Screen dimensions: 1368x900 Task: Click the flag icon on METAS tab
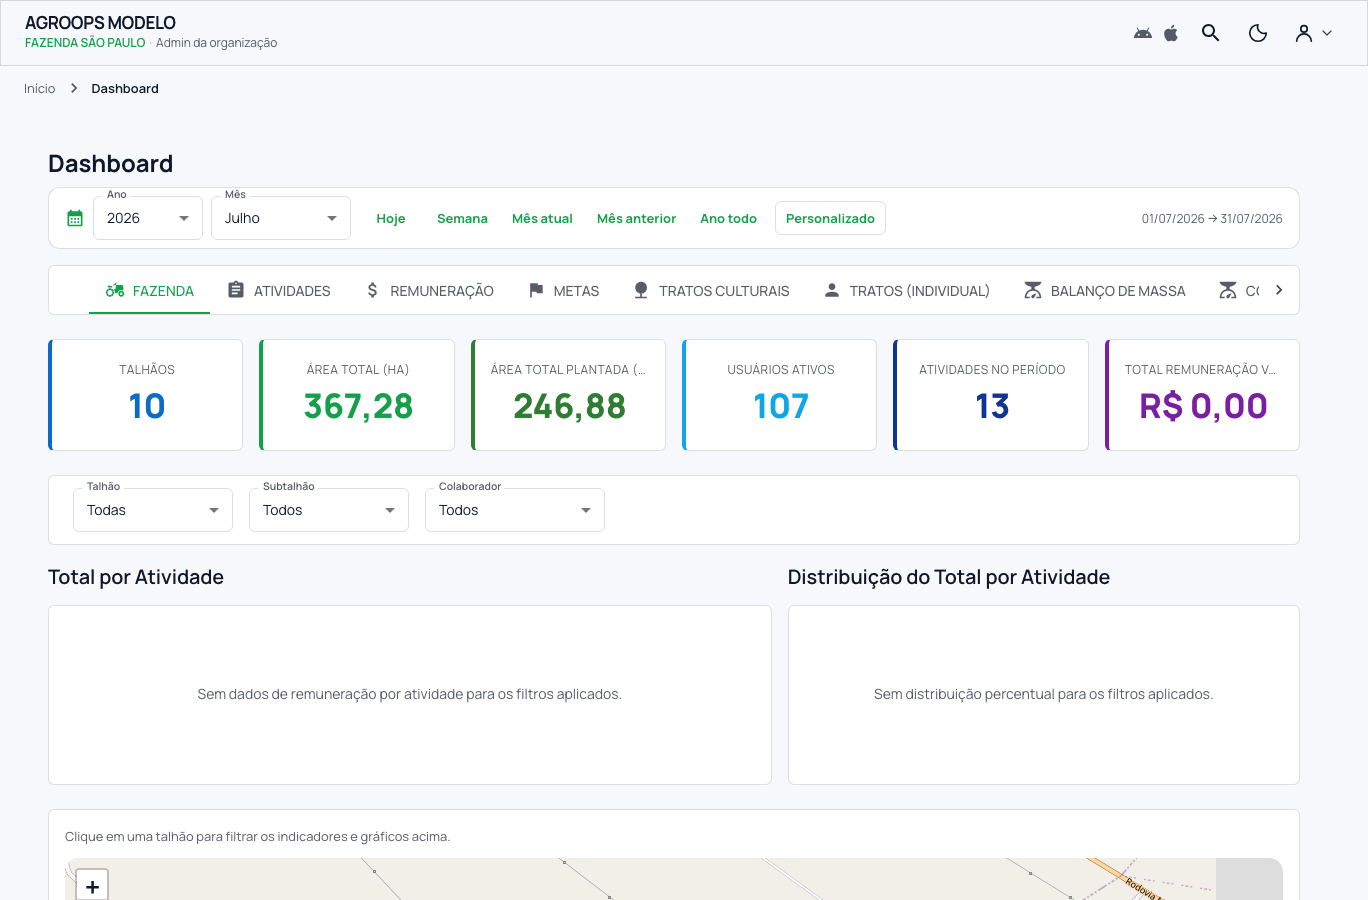click(x=536, y=290)
